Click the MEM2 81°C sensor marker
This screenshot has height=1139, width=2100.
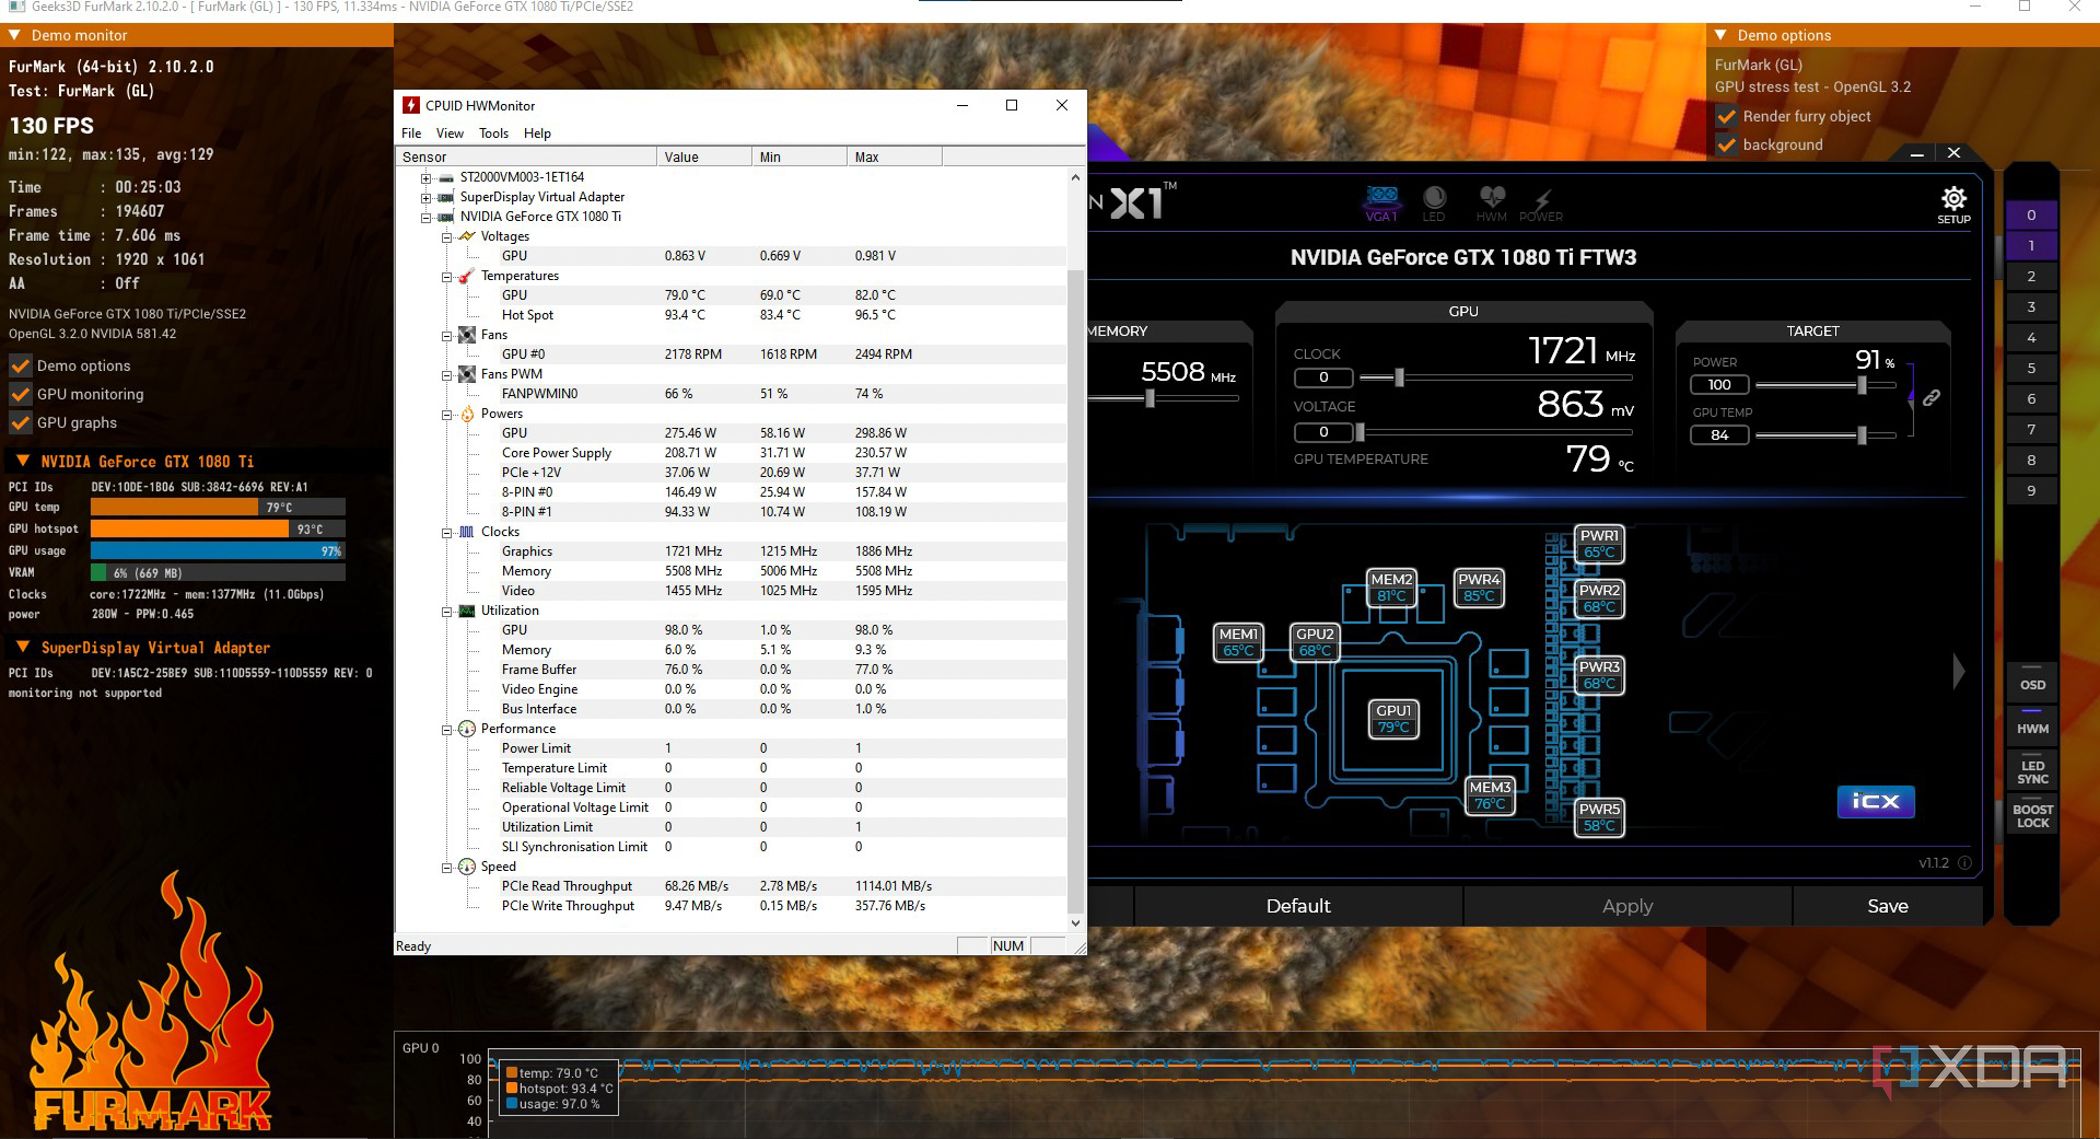tap(1391, 587)
